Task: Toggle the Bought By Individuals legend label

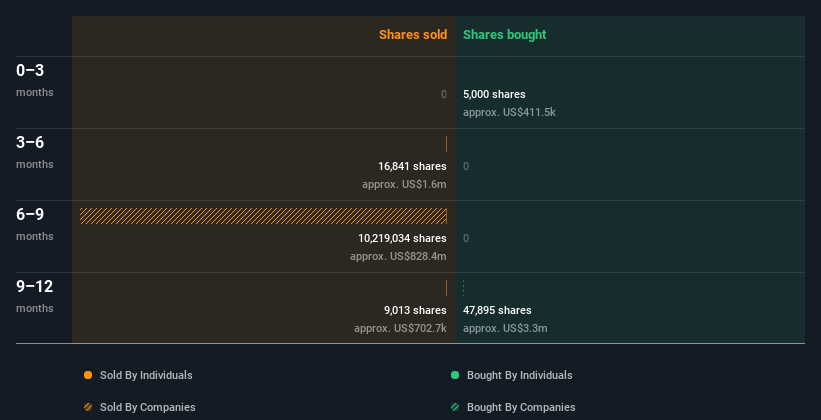Action: click(x=519, y=375)
